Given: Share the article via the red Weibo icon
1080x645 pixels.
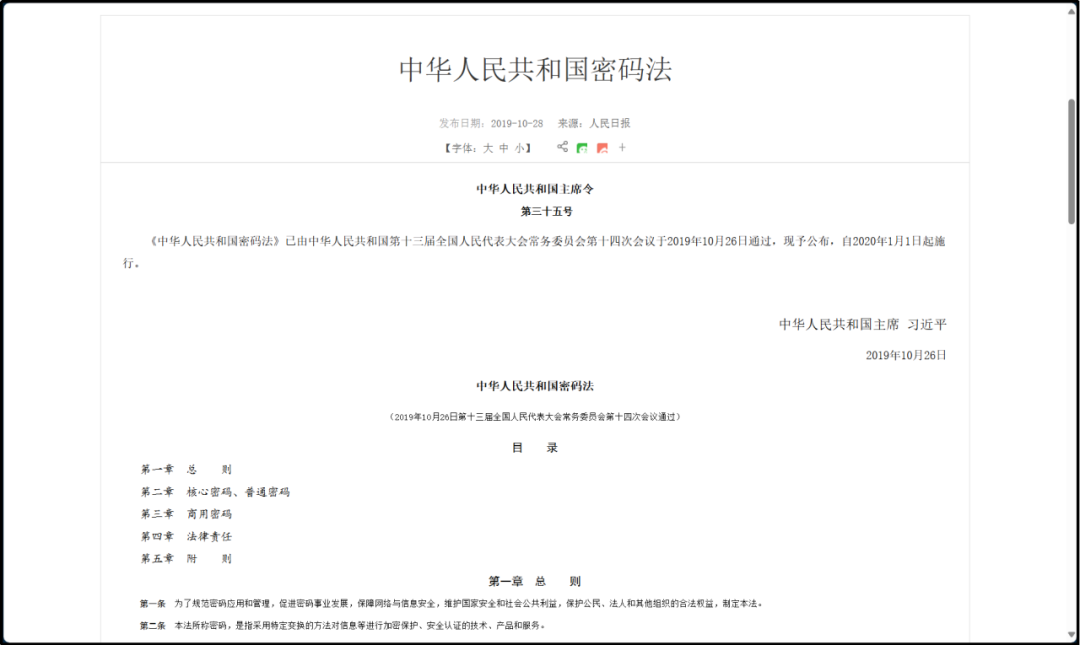Looking at the screenshot, I should pyautogui.click(x=601, y=147).
